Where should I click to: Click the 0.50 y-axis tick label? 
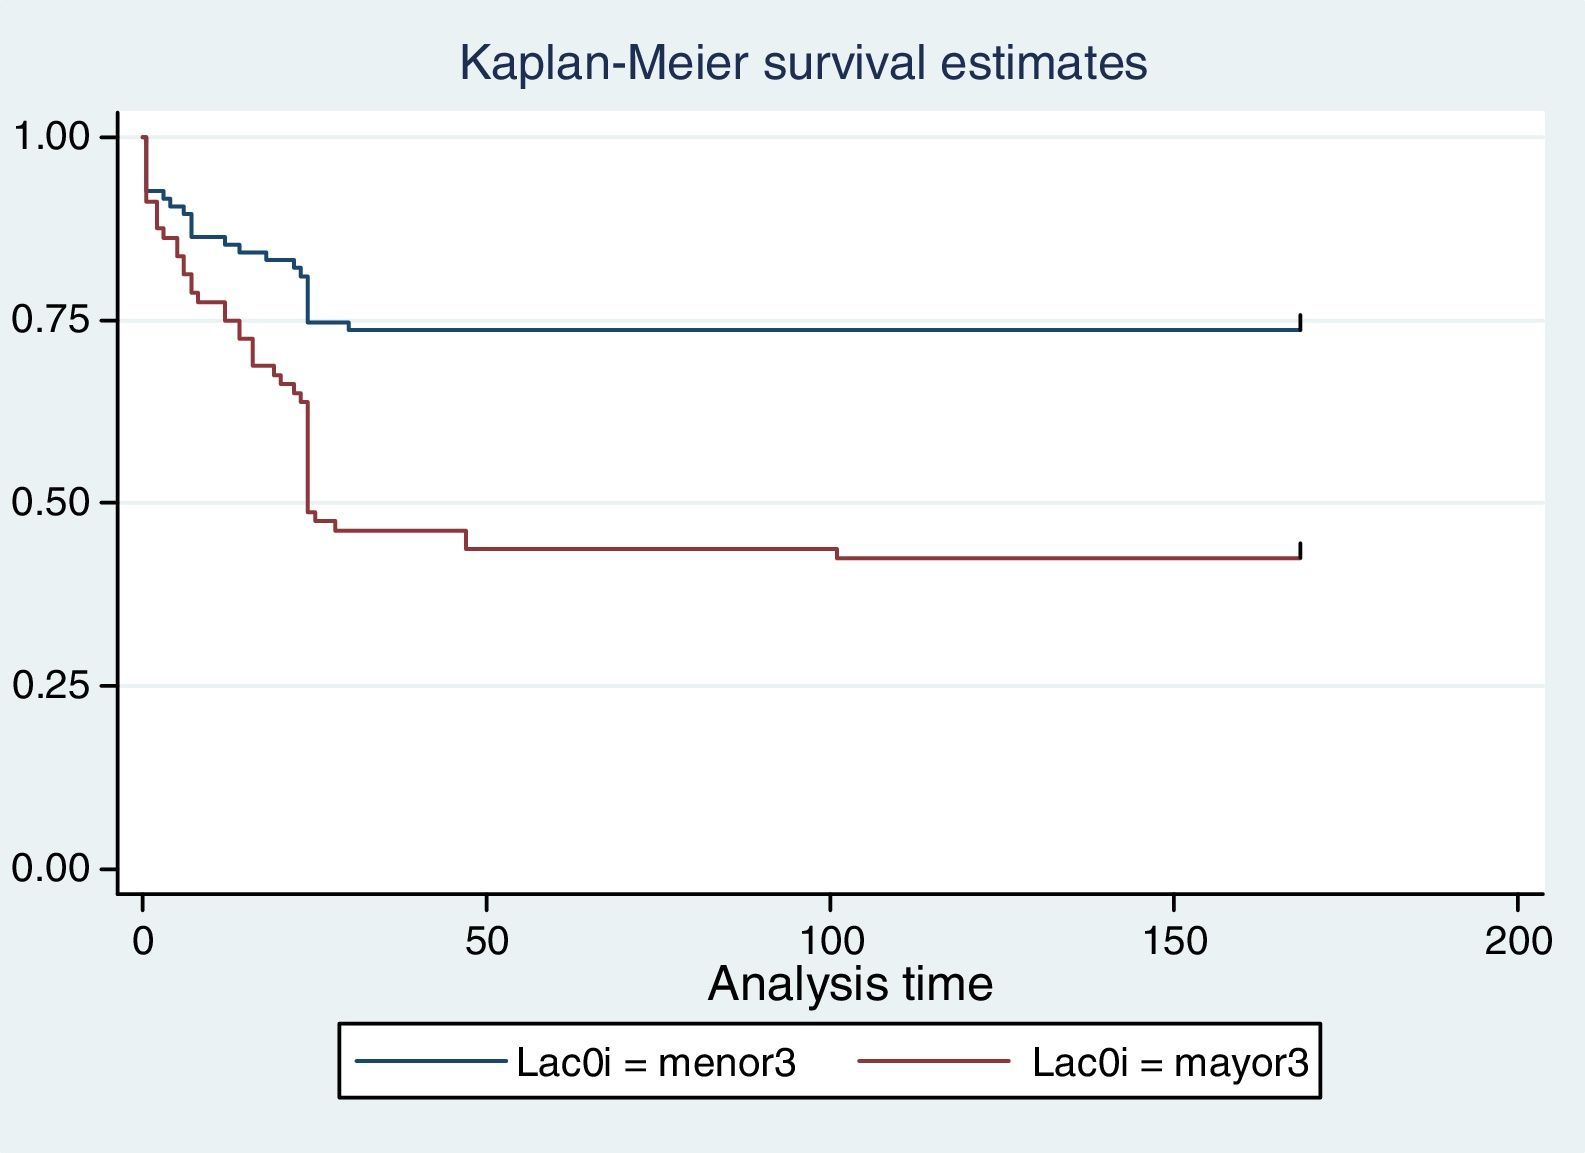(50, 502)
